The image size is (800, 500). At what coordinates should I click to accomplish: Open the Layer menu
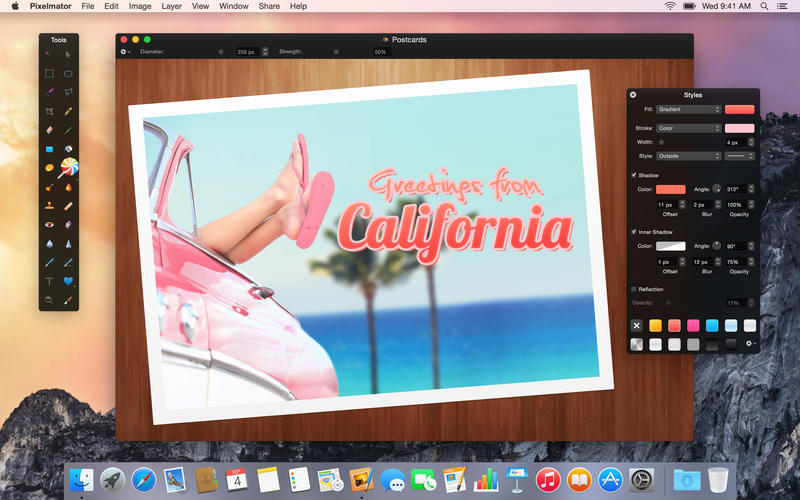point(172,6)
